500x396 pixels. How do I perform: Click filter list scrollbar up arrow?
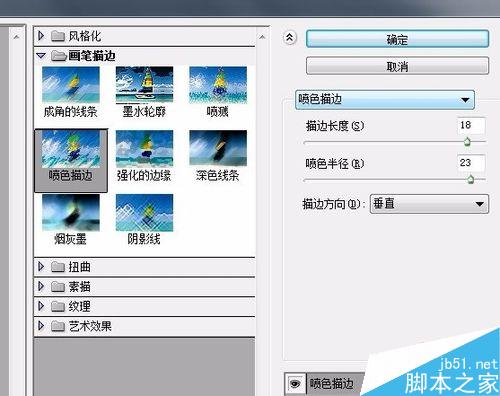262,37
